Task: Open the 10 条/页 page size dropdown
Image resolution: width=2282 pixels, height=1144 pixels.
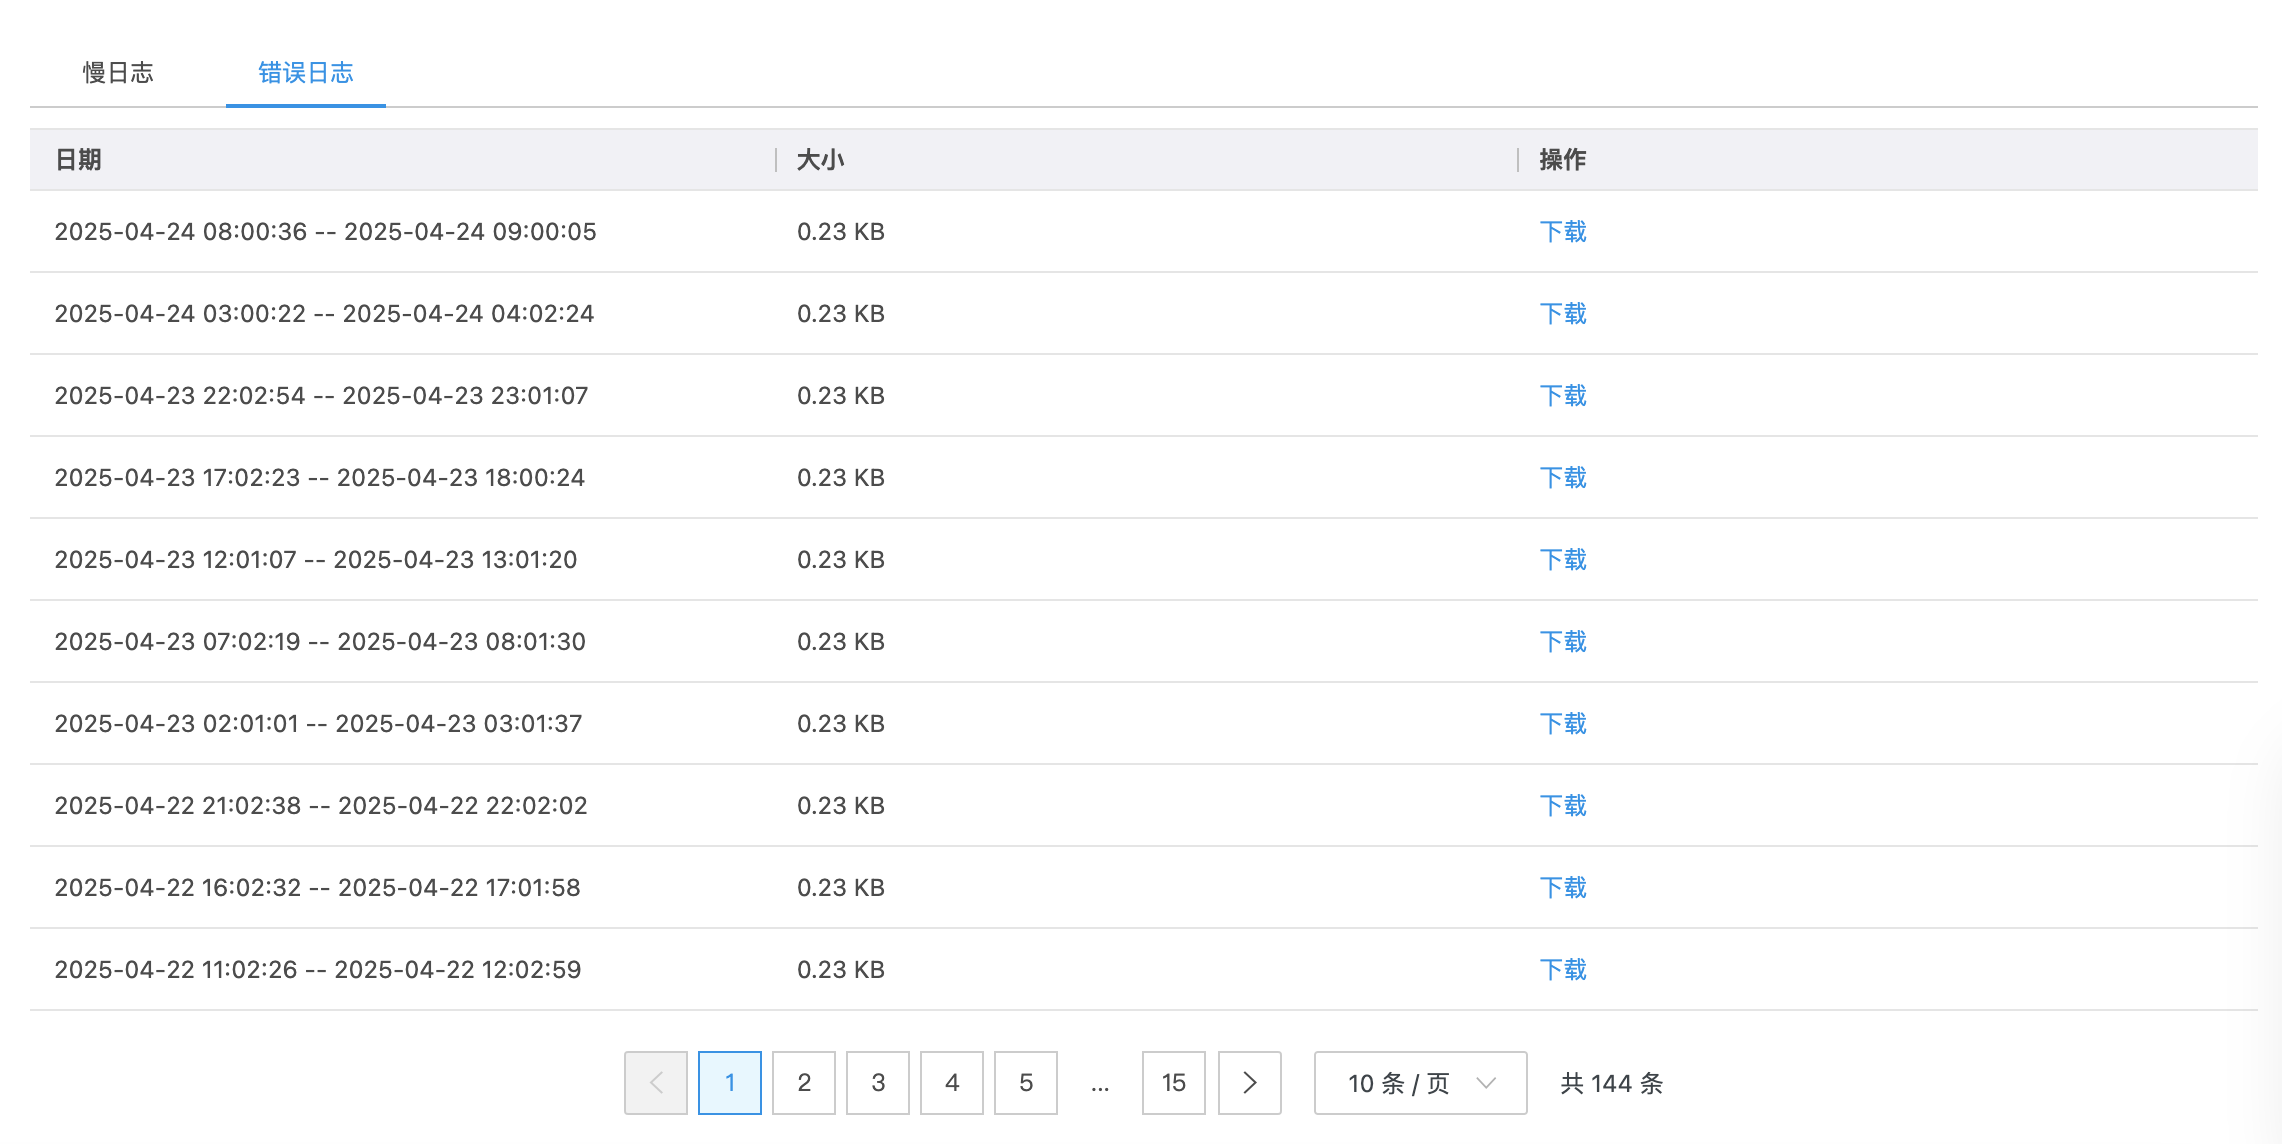Action: pos(1419,1082)
